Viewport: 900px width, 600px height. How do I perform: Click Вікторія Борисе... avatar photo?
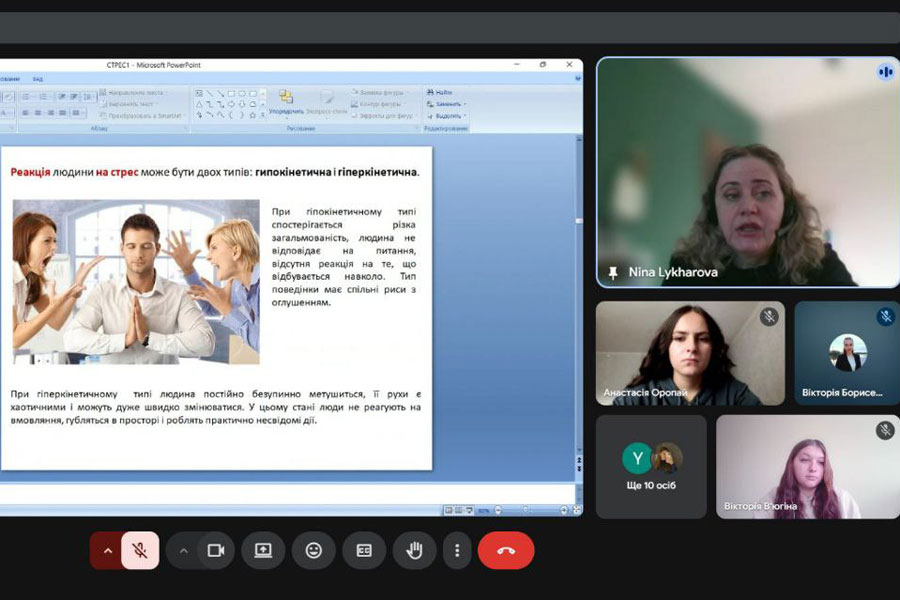pyautogui.click(x=848, y=353)
